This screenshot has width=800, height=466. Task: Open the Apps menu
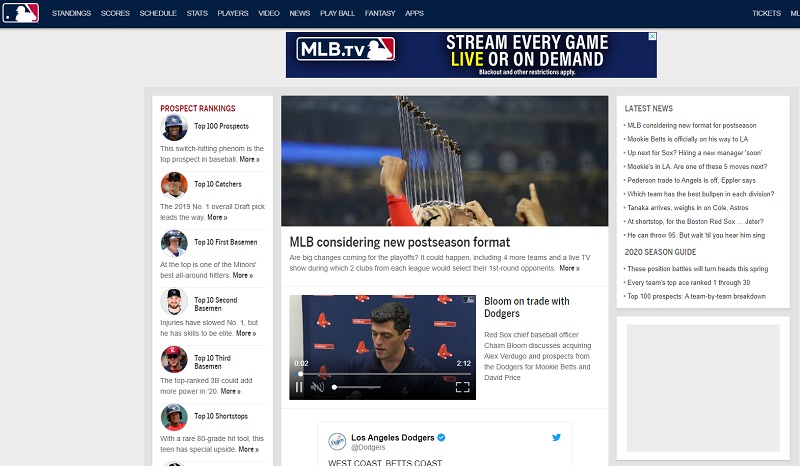[414, 13]
